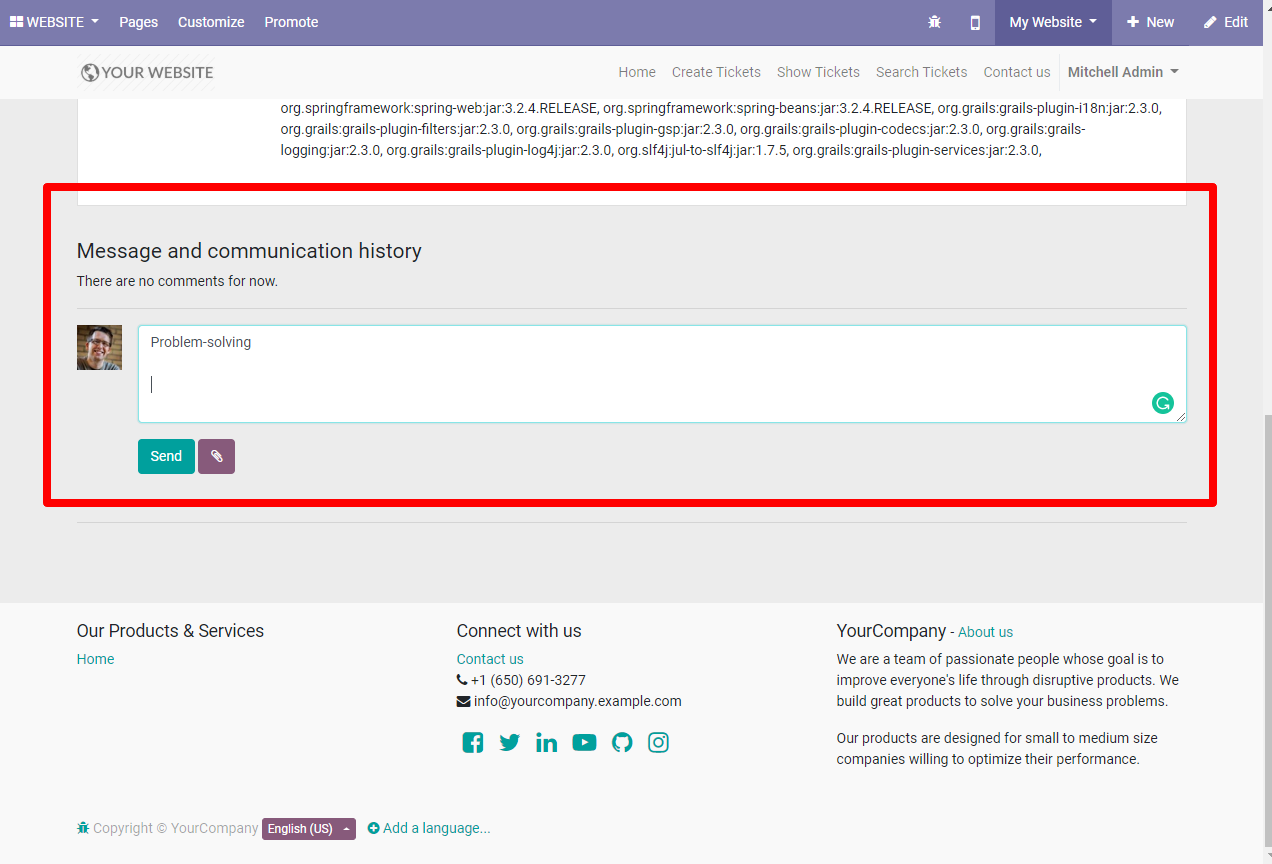Open the Mitchell Admin user menu
Screen dimensions: 1272x864
click(1123, 72)
